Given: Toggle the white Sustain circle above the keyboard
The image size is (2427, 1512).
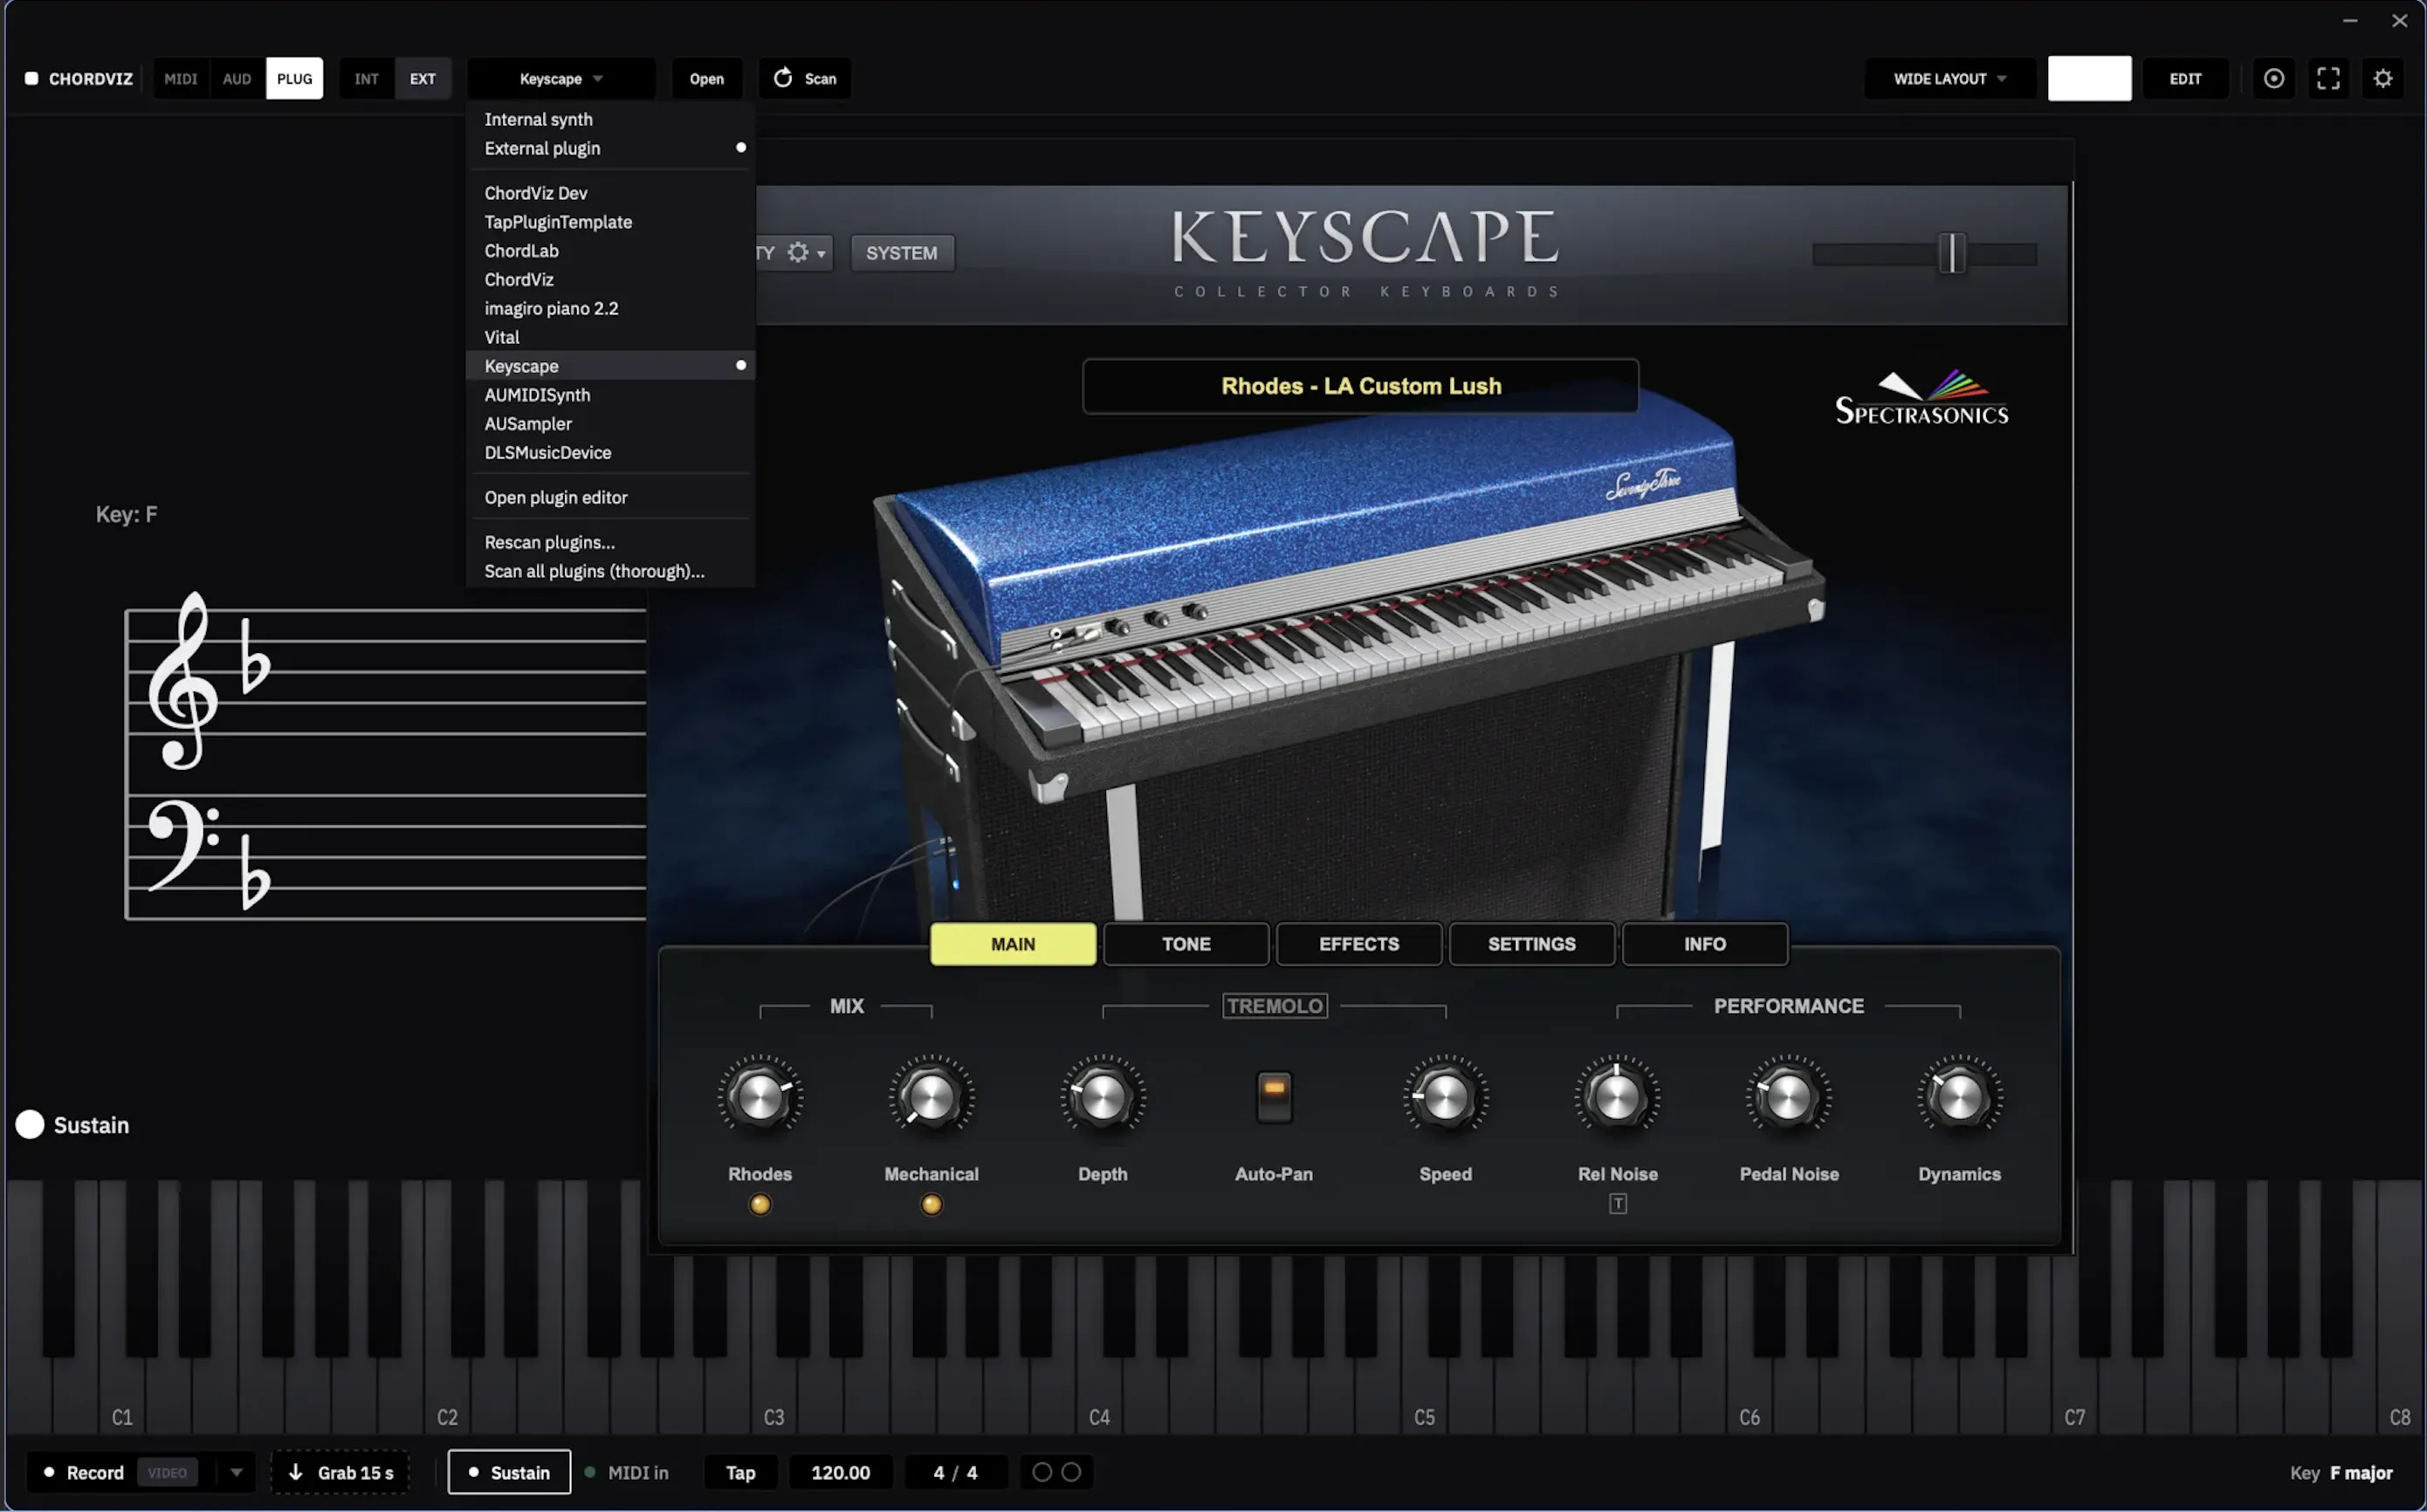Looking at the screenshot, I should click(30, 1125).
